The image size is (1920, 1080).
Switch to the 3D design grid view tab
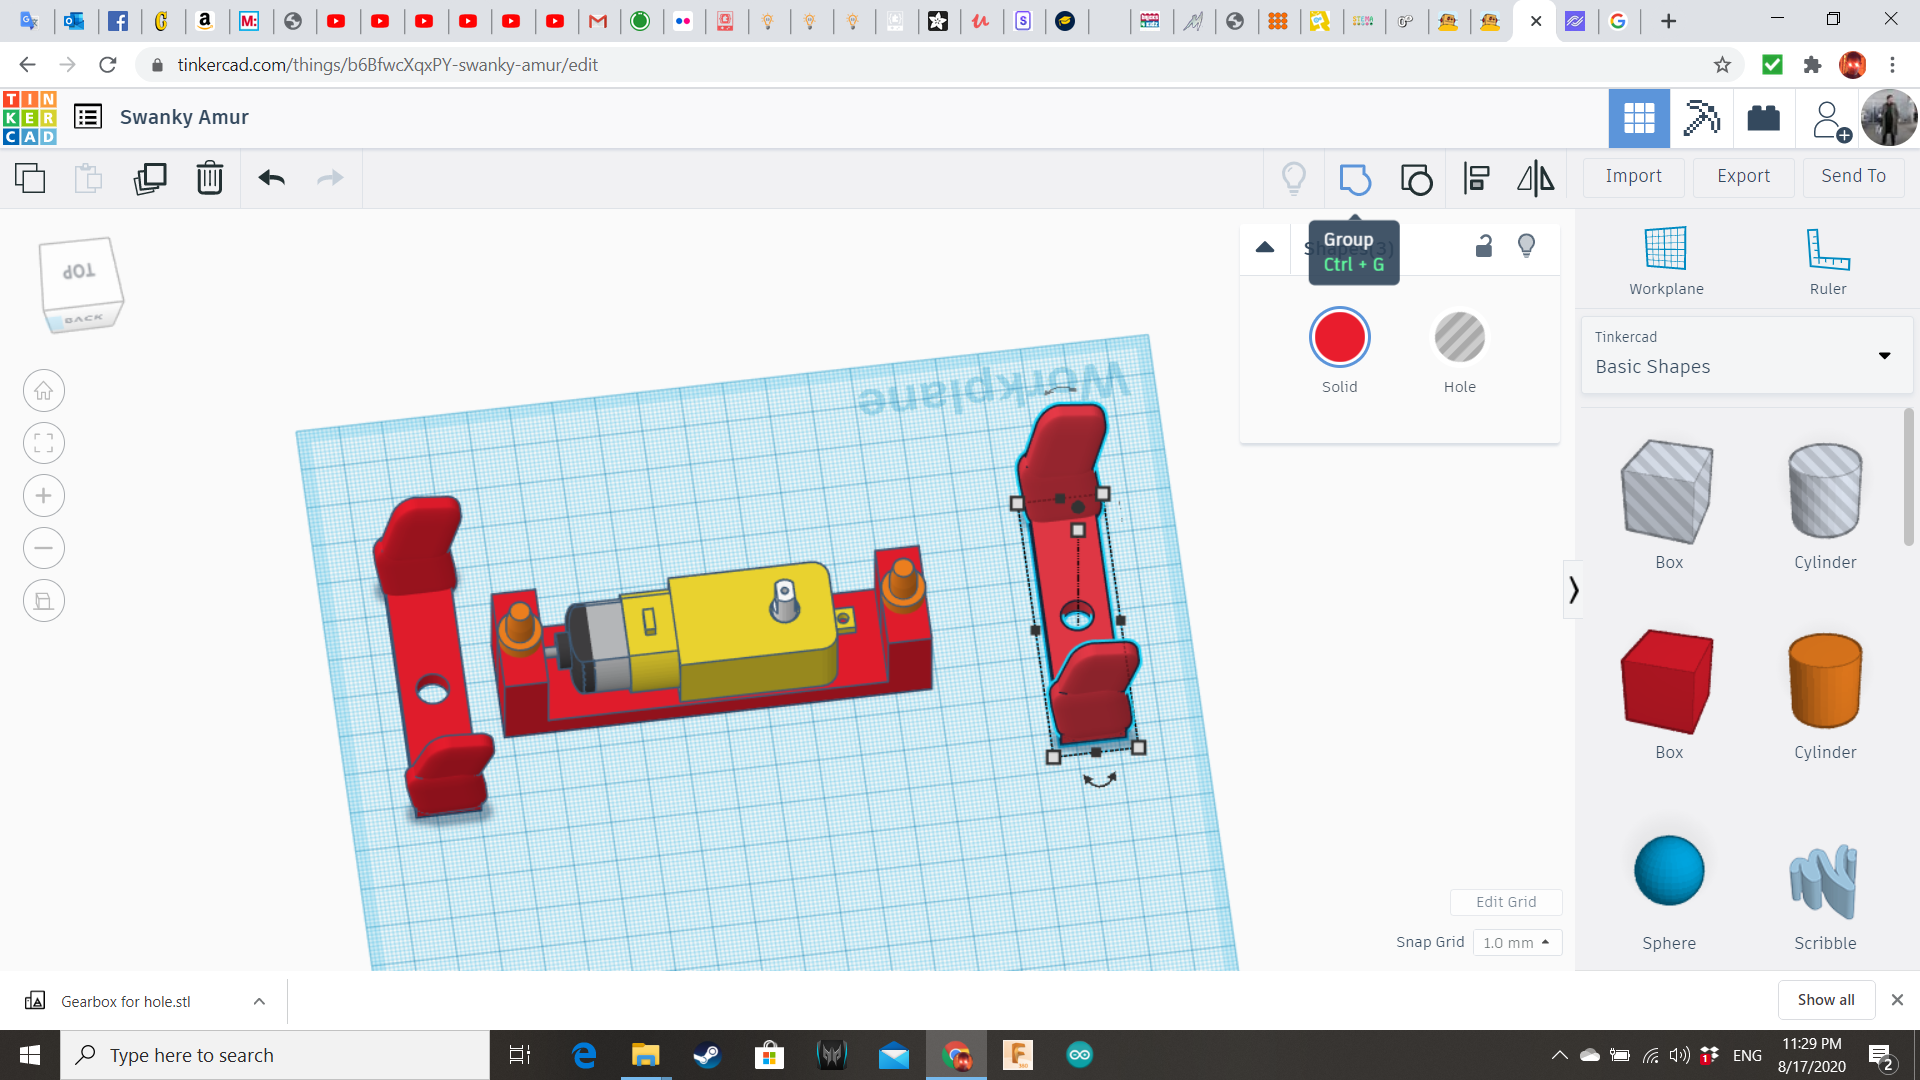tap(1638, 118)
